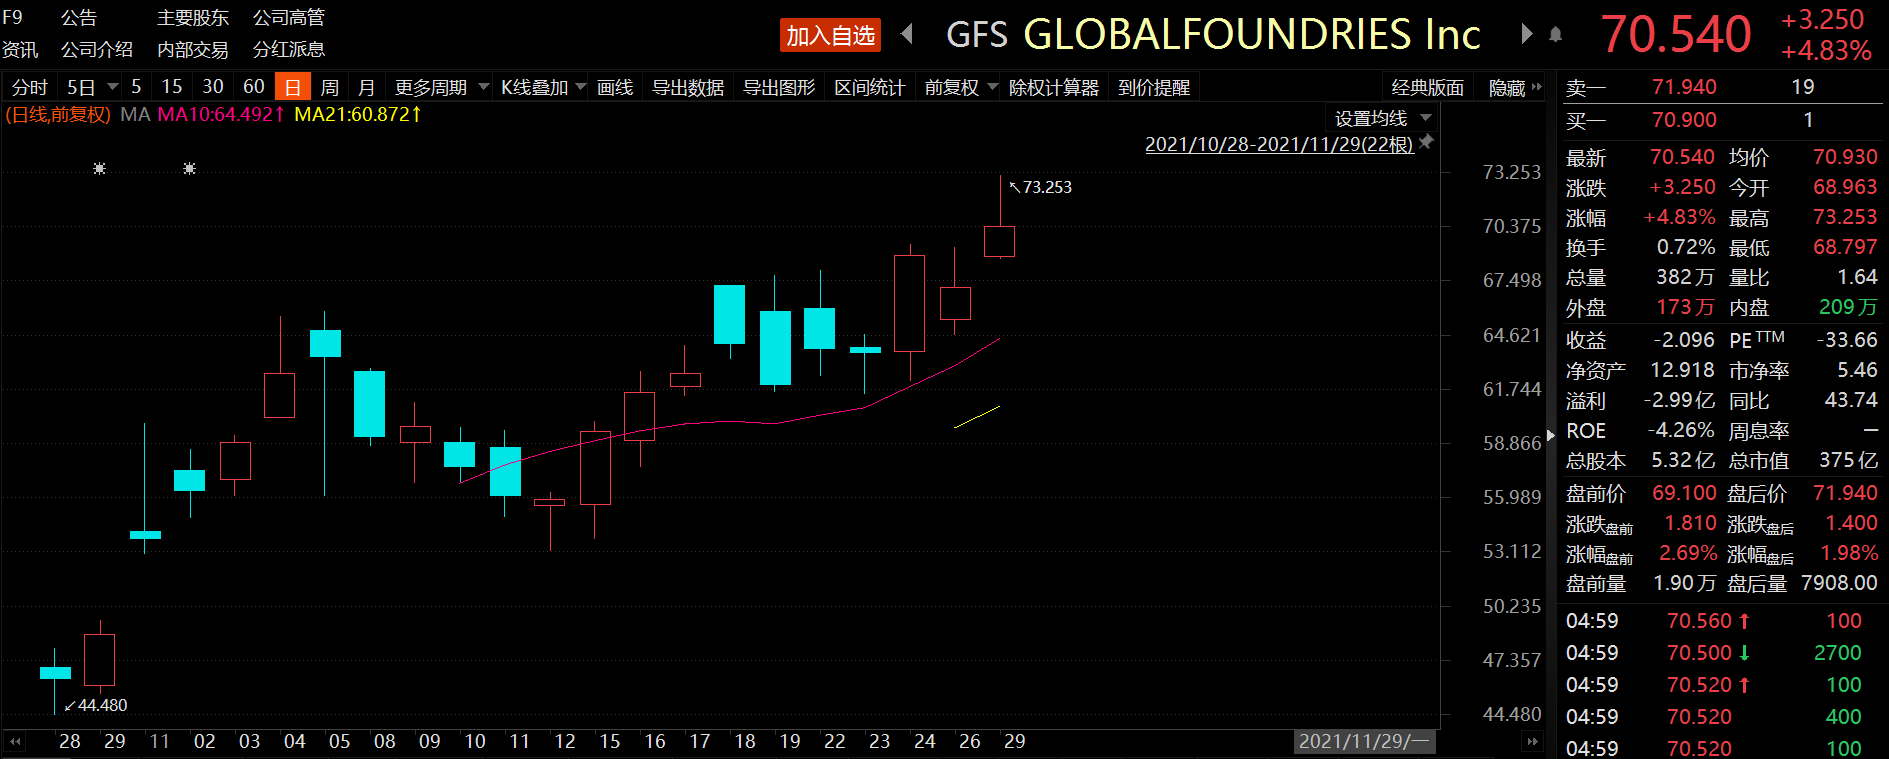Open the 公司介绍 company profile menu
The image size is (1889, 759).
[x=97, y=49]
